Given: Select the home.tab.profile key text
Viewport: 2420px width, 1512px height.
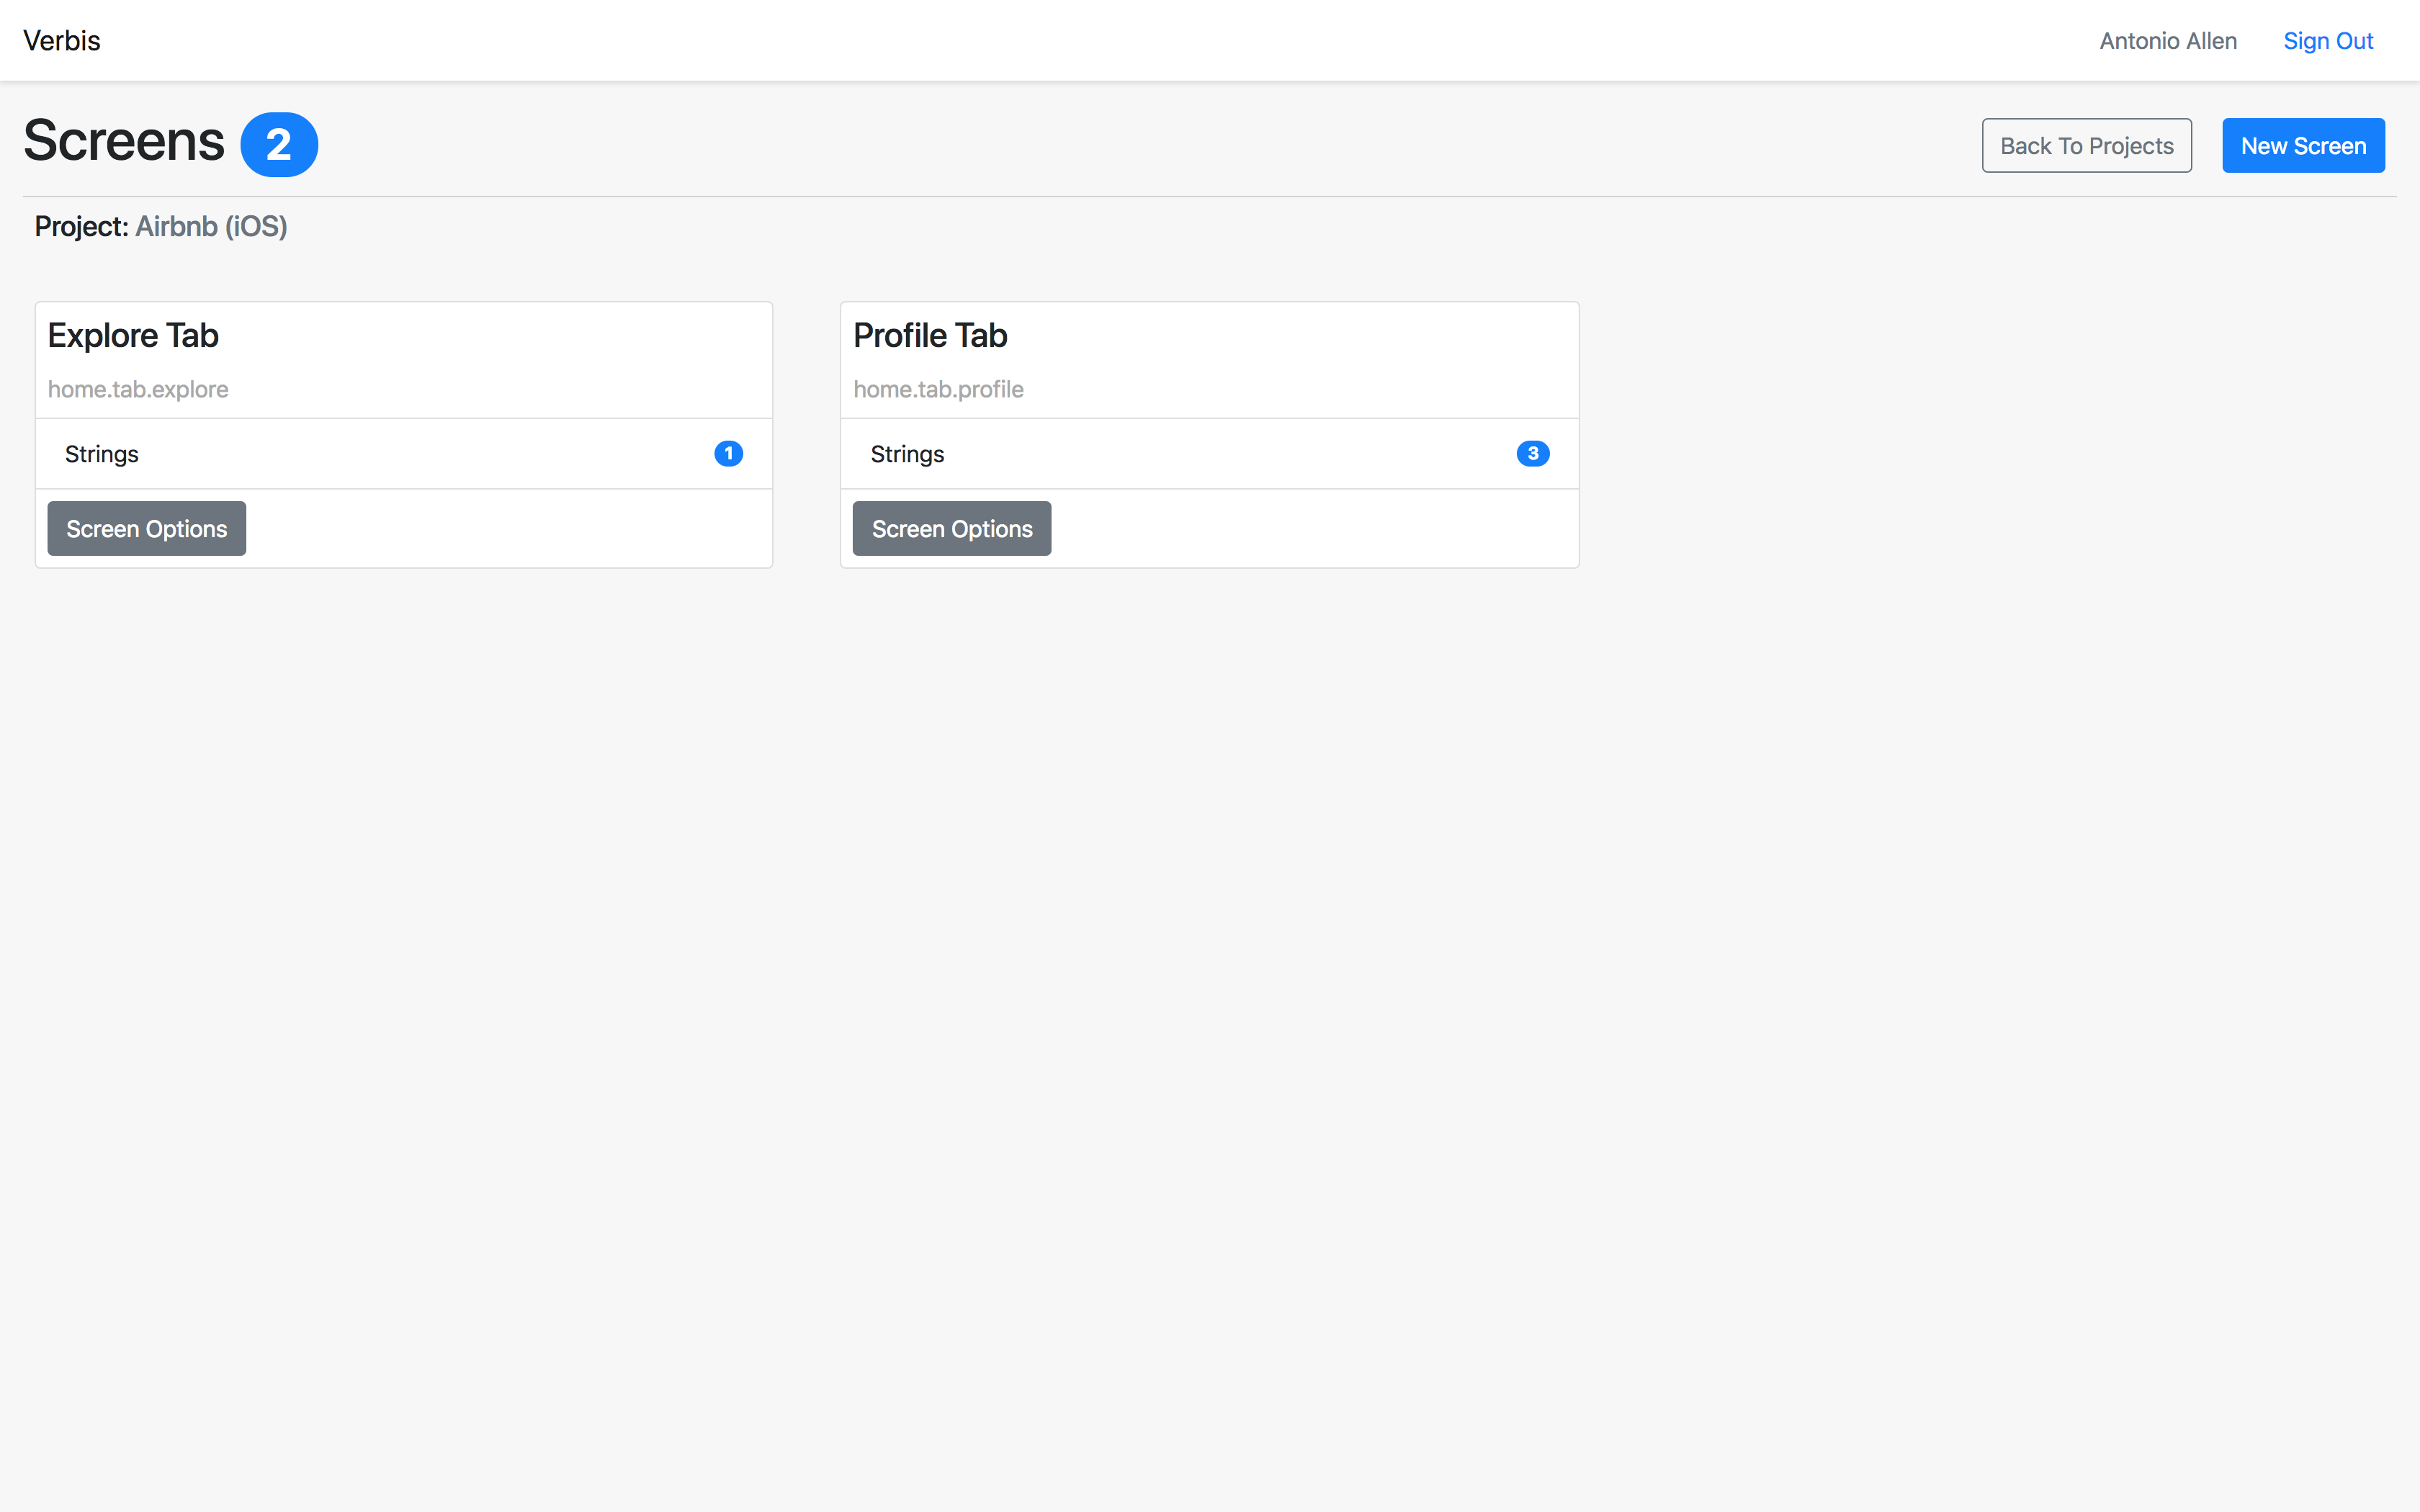Looking at the screenshot, I should tap(938, 389).
